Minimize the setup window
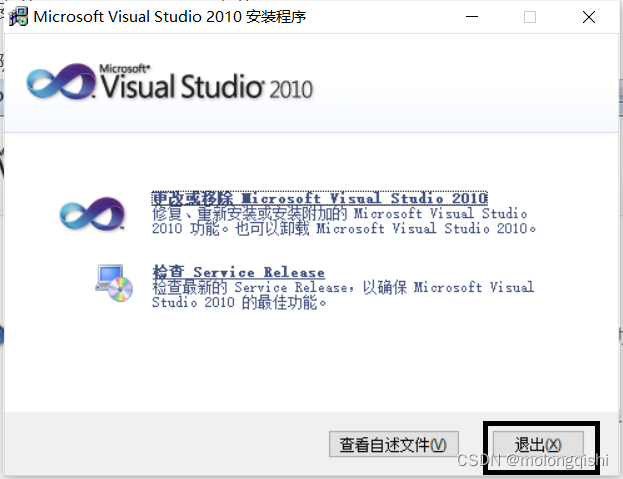Viewport: 623px width, 479px height. click(x=472, y=17)
